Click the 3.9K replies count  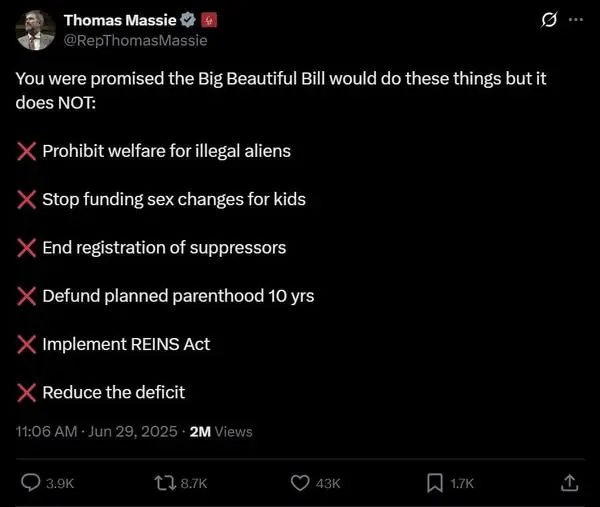coord(60,483)
